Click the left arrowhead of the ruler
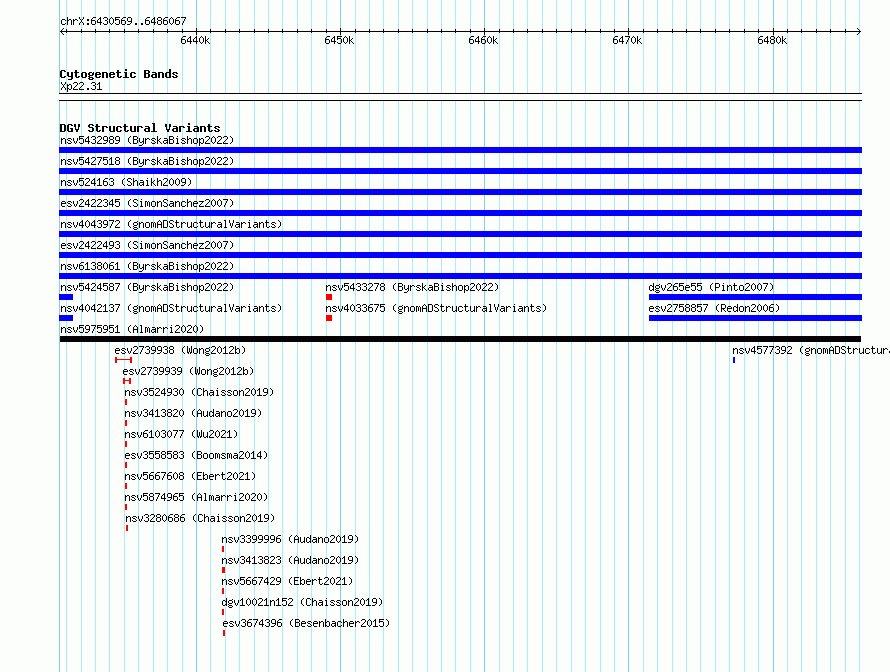The image size is (890, 672). [62, 31]
